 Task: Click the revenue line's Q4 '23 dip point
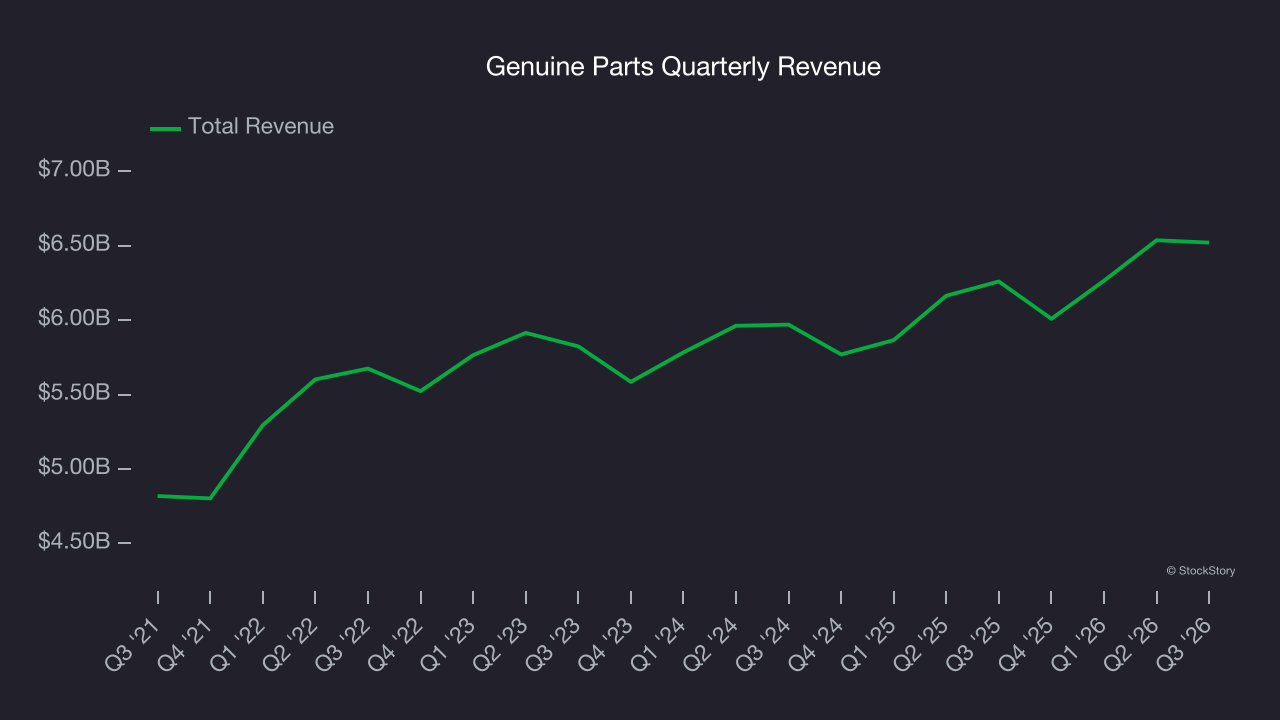pos(631,382)
